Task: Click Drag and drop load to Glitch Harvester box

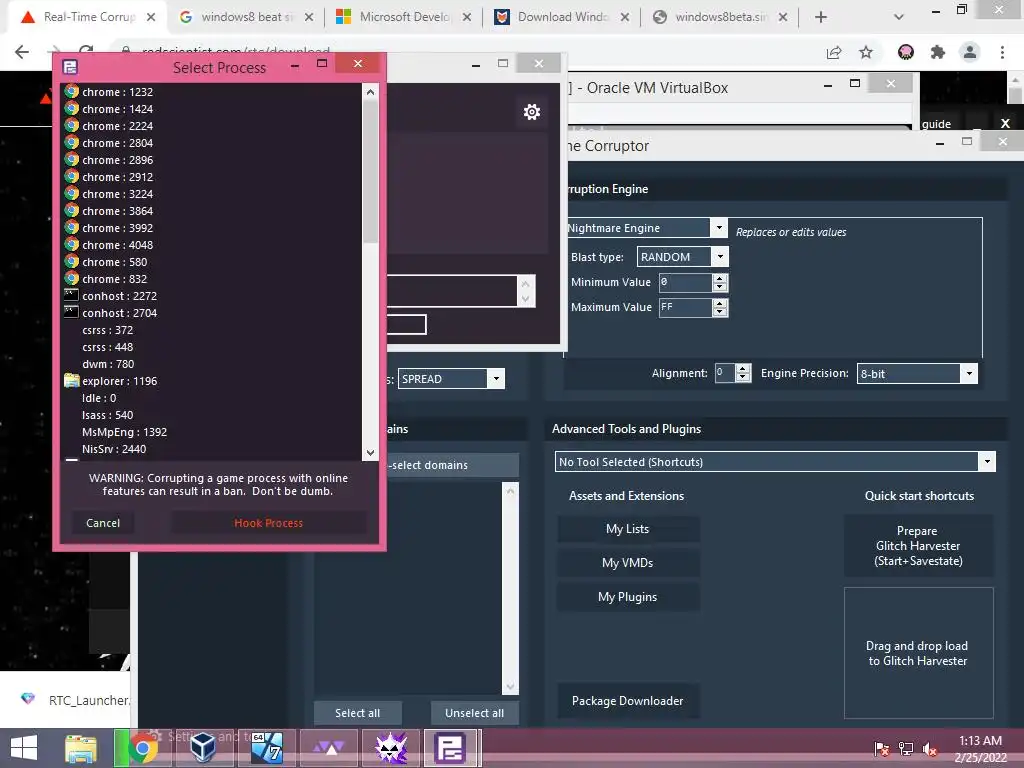Action: click(x=918, y=653)
